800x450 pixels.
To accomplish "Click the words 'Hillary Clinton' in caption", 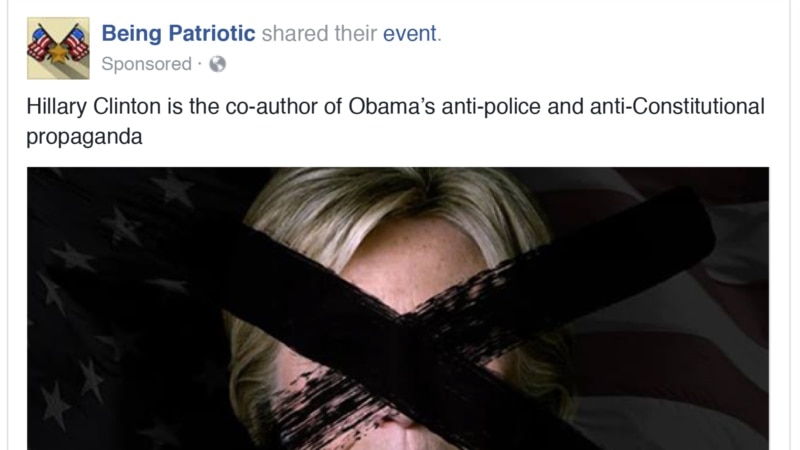I will pos(94,107).
